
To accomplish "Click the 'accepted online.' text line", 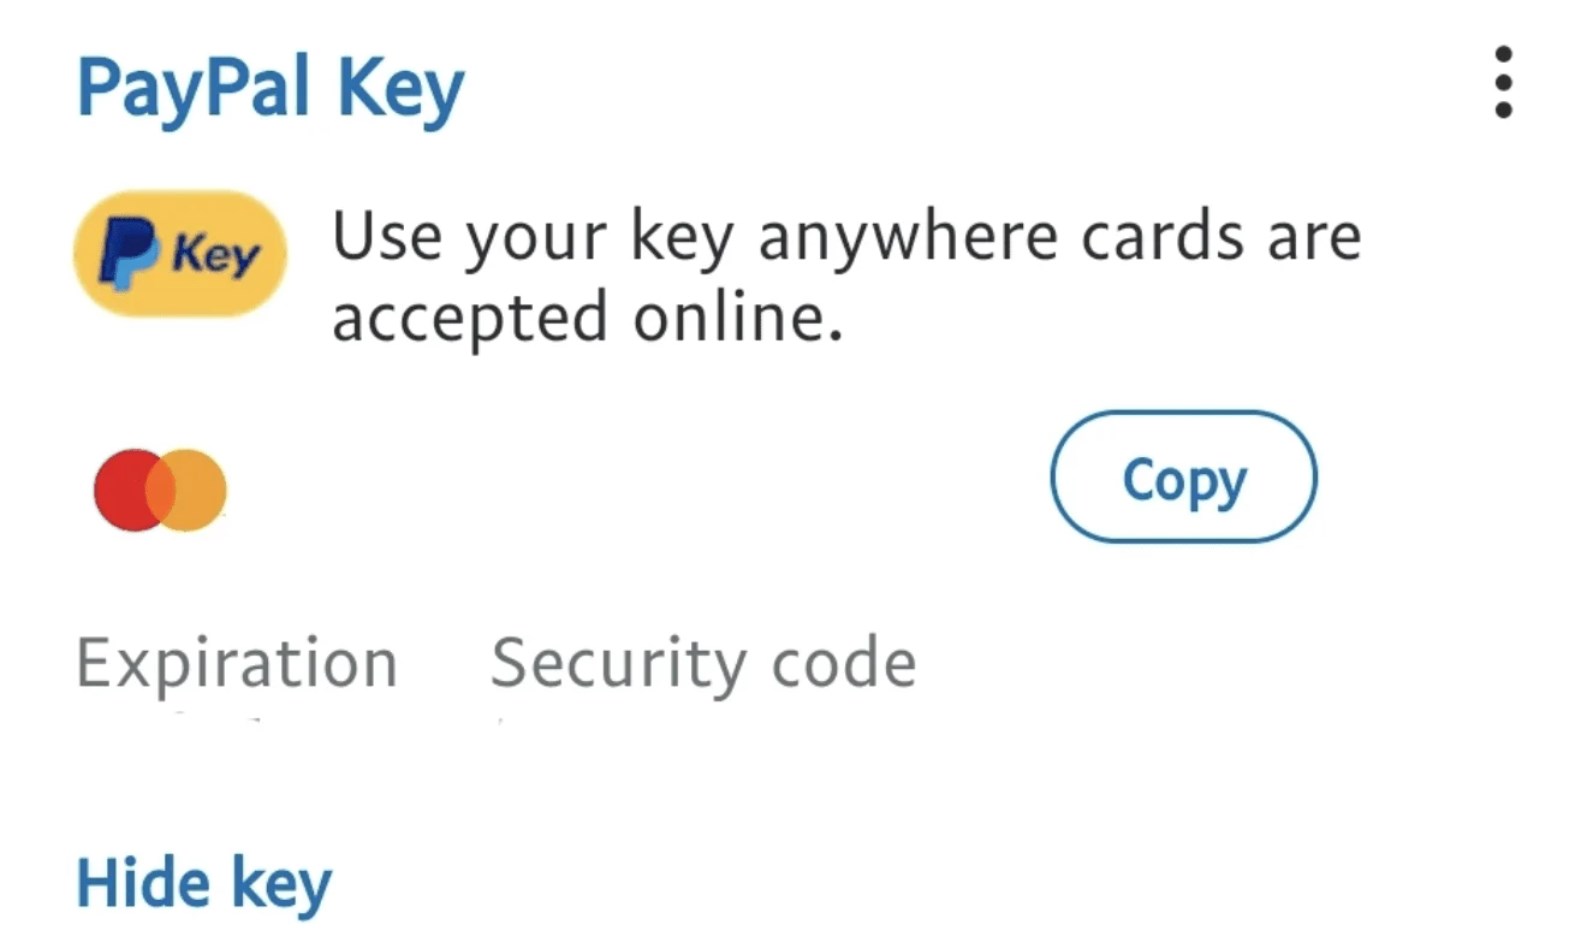I will 587,317.
